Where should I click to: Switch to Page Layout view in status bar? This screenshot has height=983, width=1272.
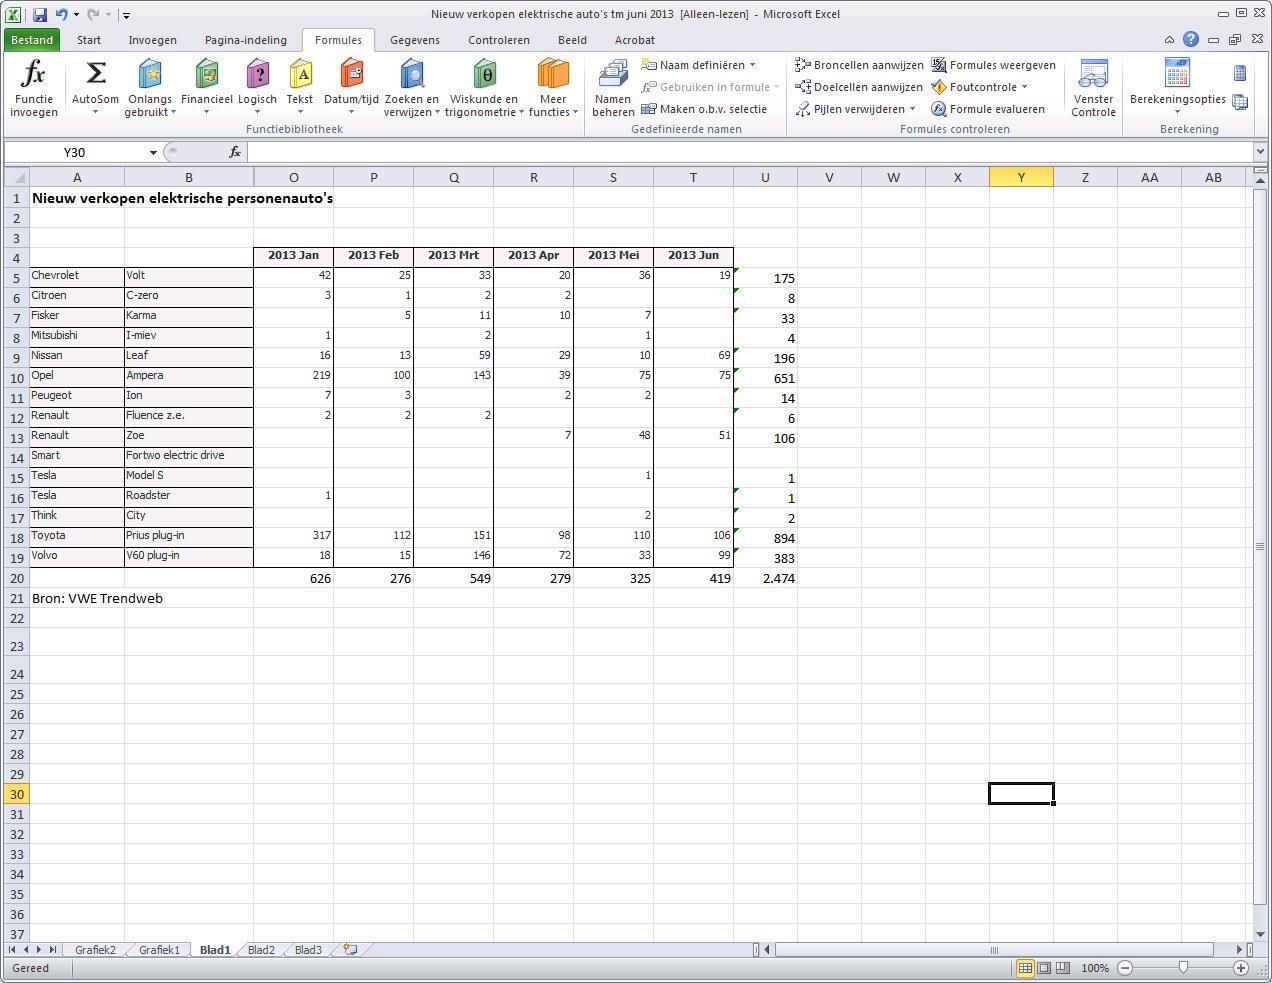coord(1044,968)
